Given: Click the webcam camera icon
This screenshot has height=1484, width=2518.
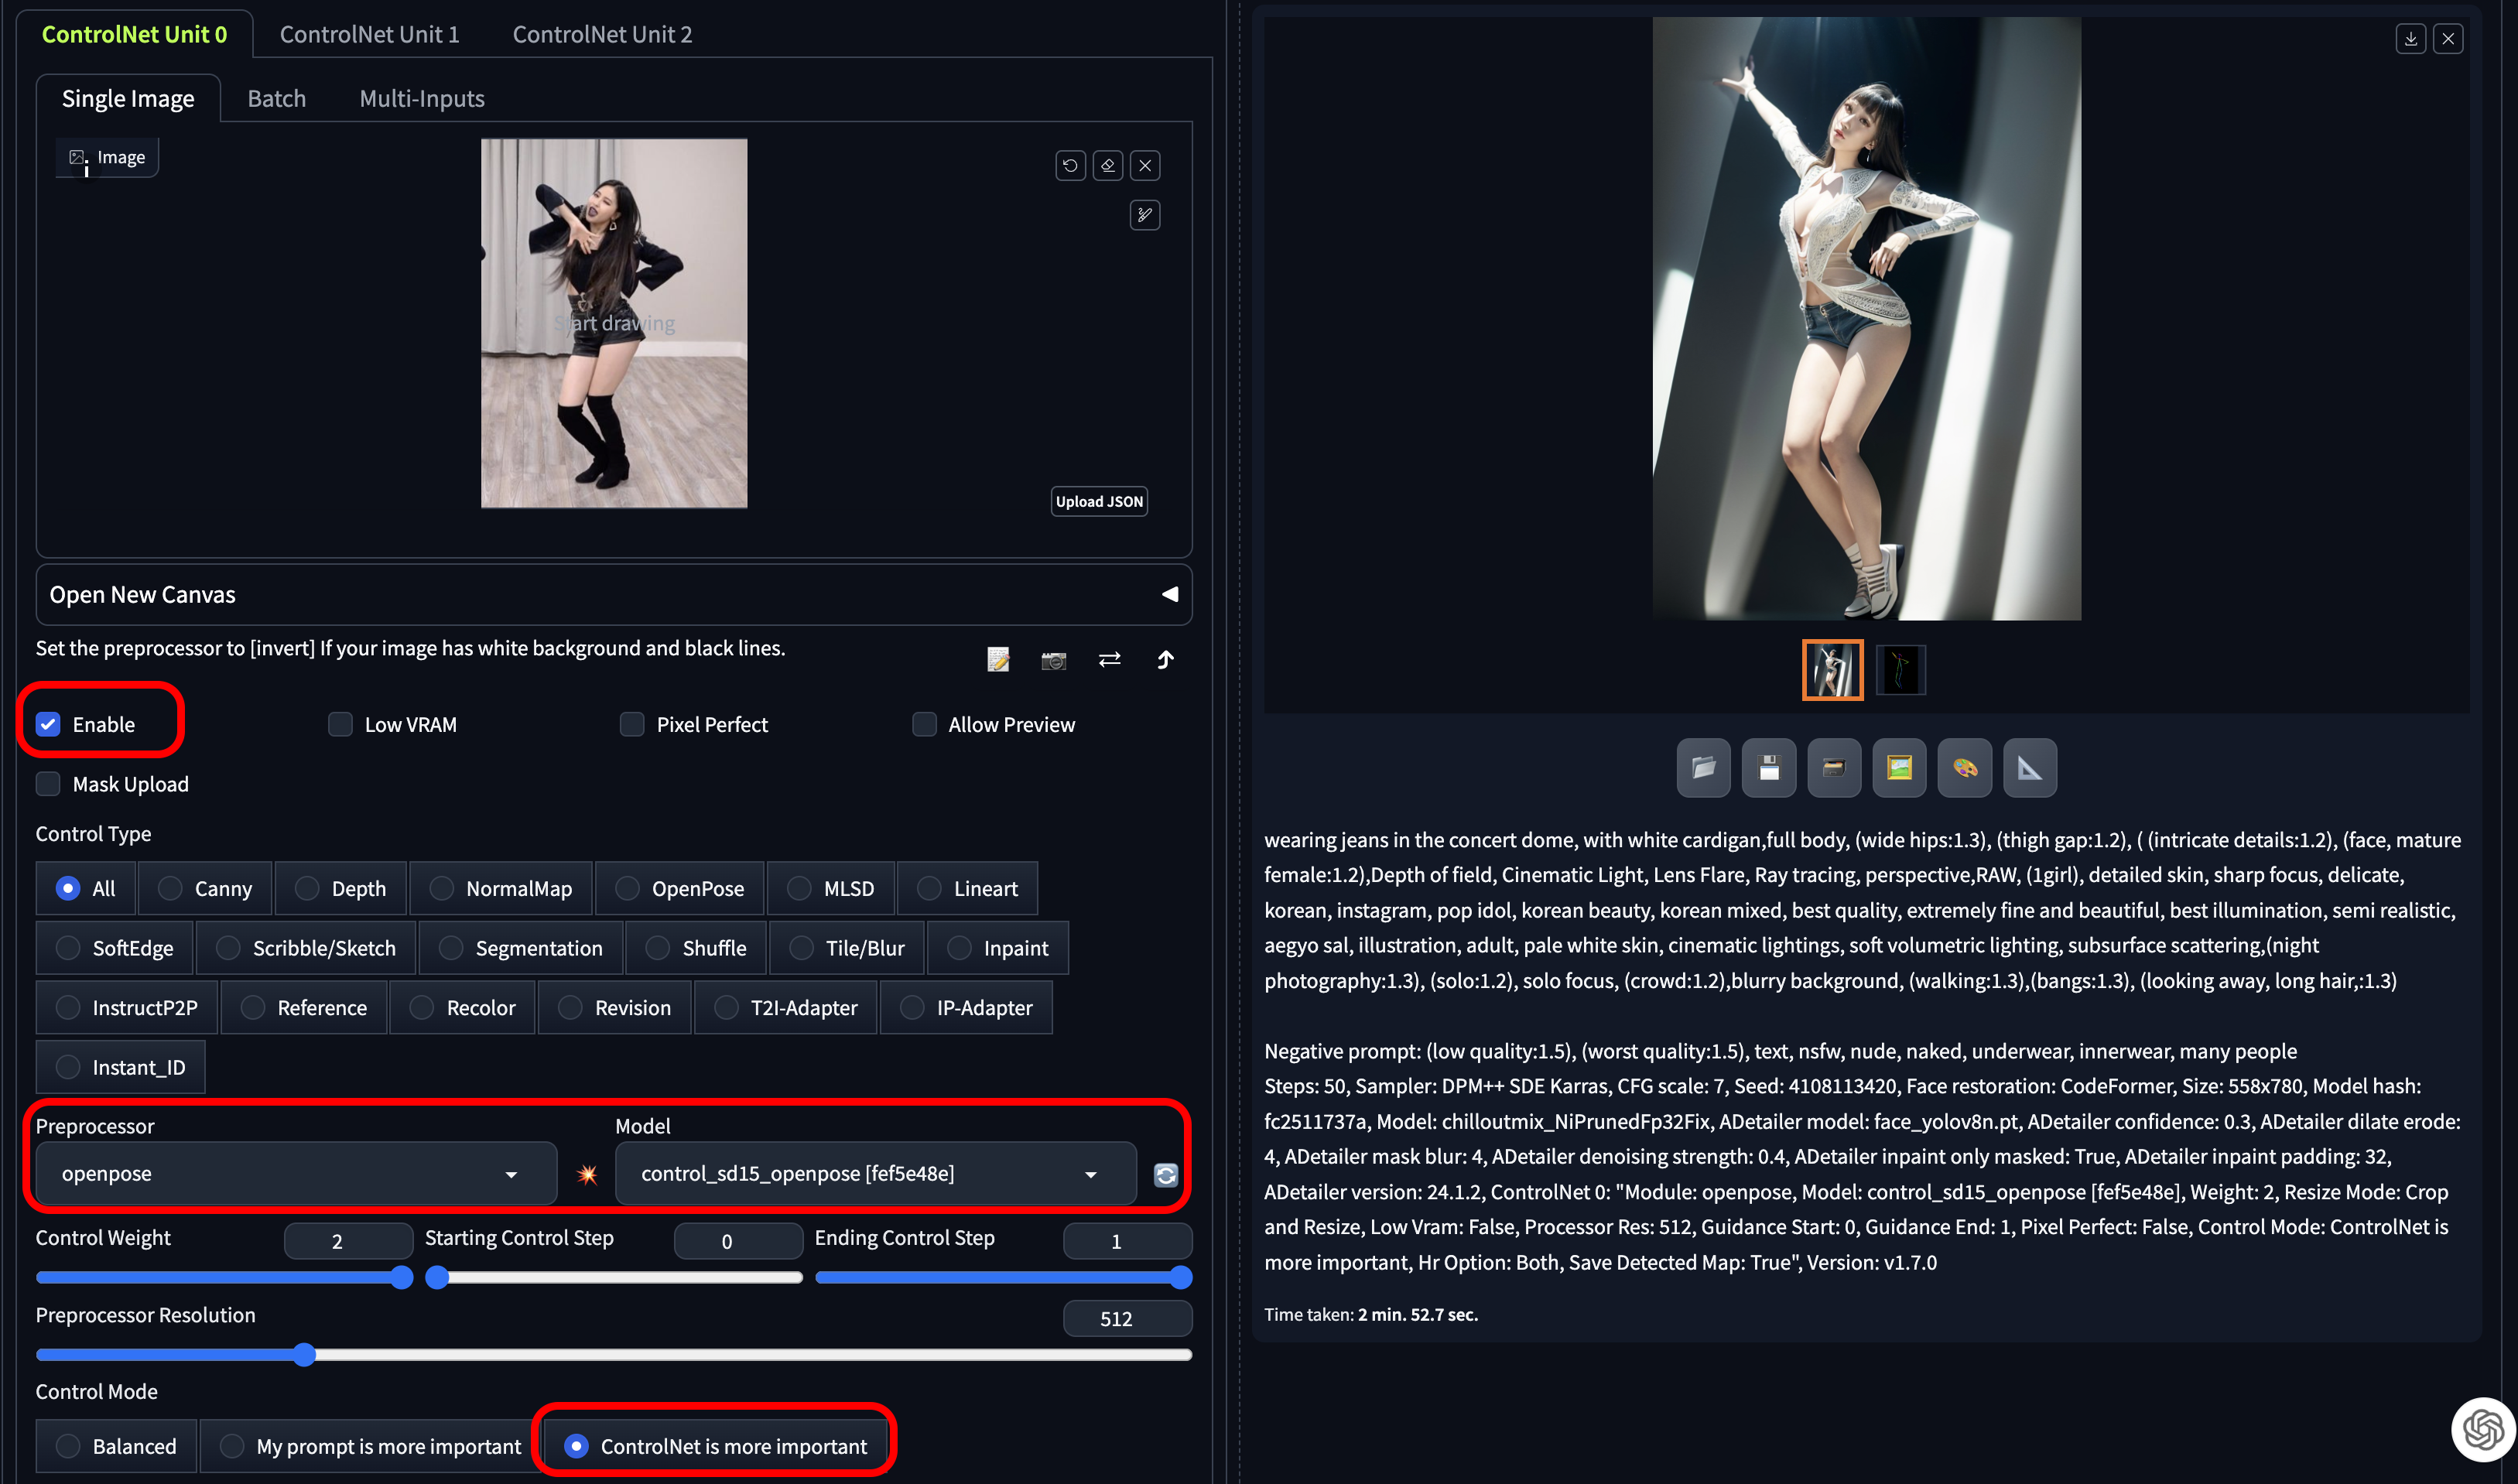Looking at the screenshot, I should pos(1053,660).
